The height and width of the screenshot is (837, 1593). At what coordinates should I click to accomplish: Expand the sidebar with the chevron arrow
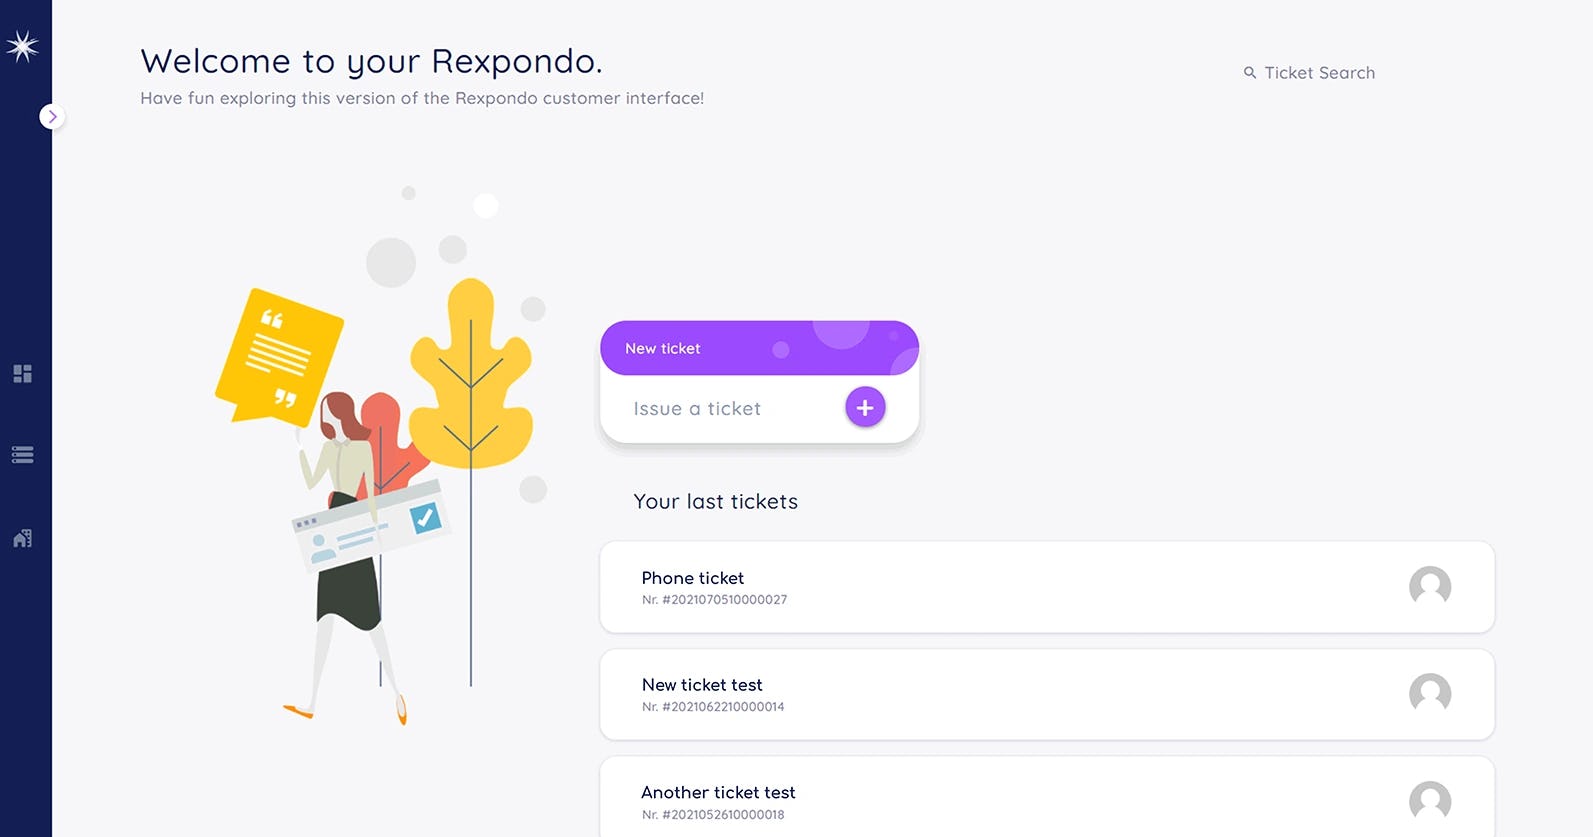[52, 117]
